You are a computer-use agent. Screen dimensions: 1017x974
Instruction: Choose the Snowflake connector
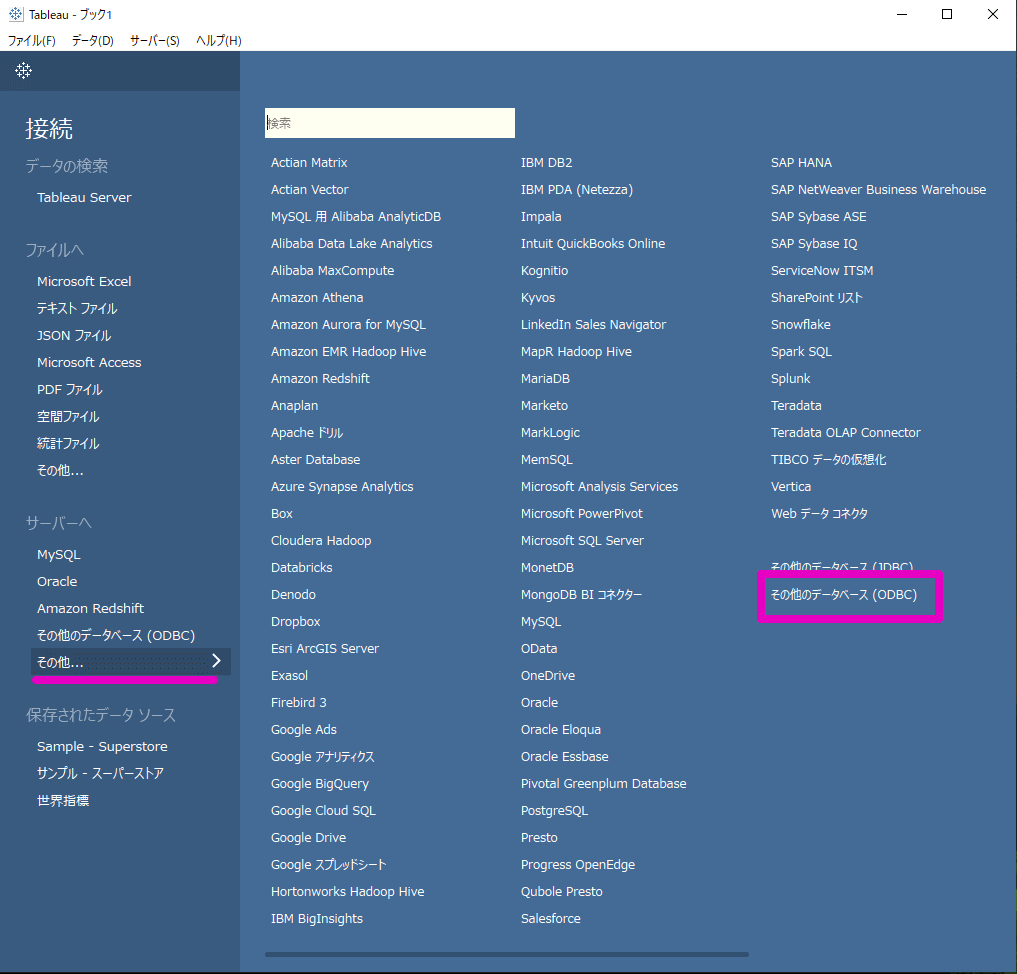pyautogui.click(x=800, y=325)
